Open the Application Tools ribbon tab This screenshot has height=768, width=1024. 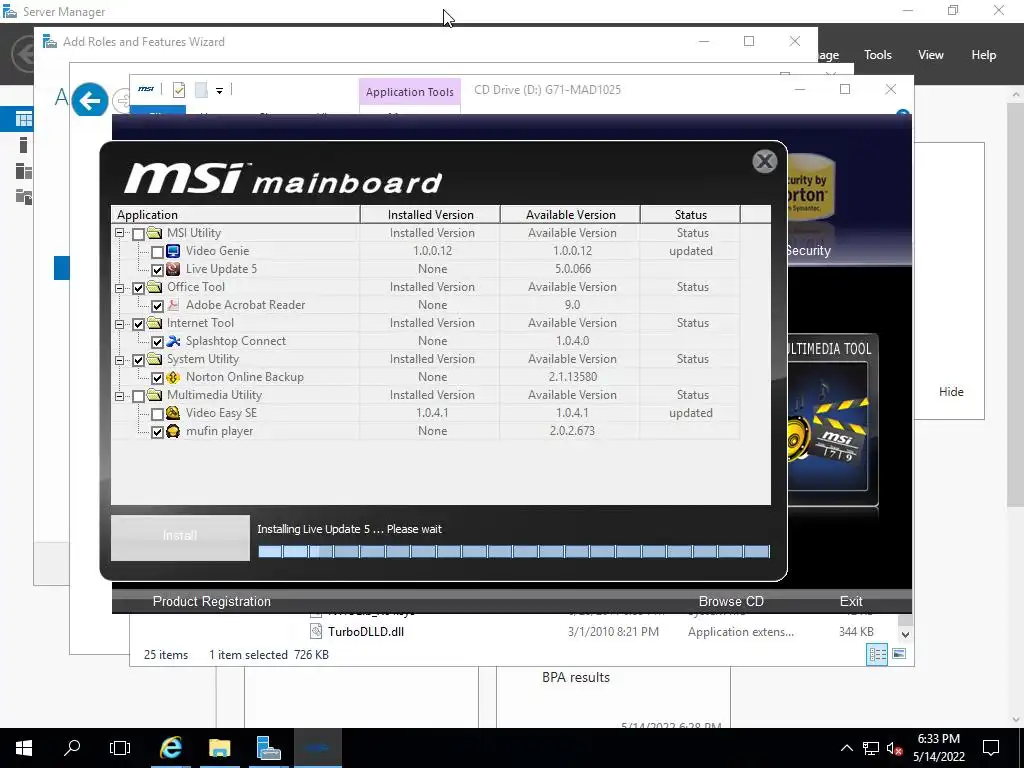click(409, 92)
